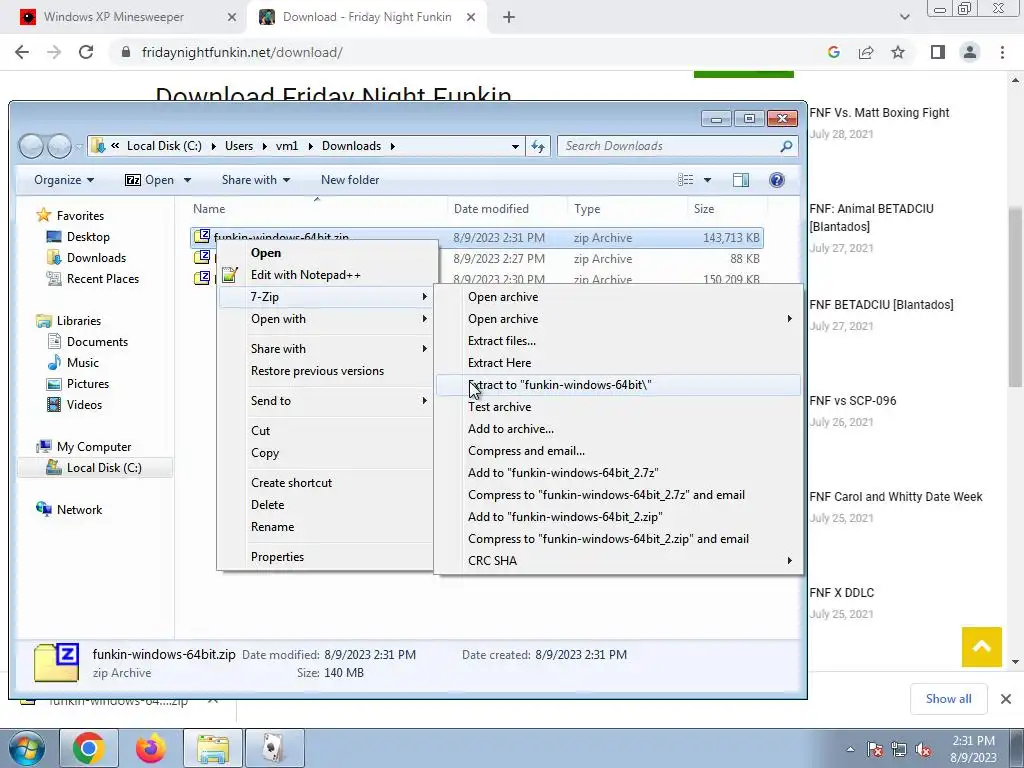Click the Explorer help question mark icon
Viewport: 1024px width, 768px height.
point(776,180)
